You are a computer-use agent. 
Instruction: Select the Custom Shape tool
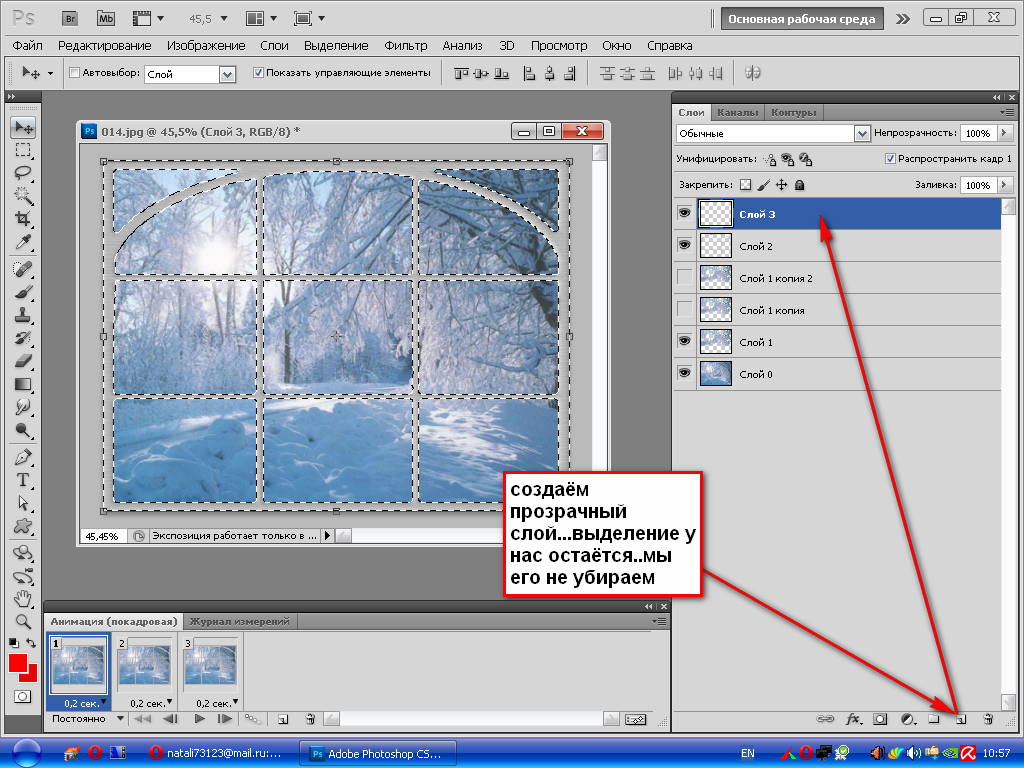click(x=24, y=526)
